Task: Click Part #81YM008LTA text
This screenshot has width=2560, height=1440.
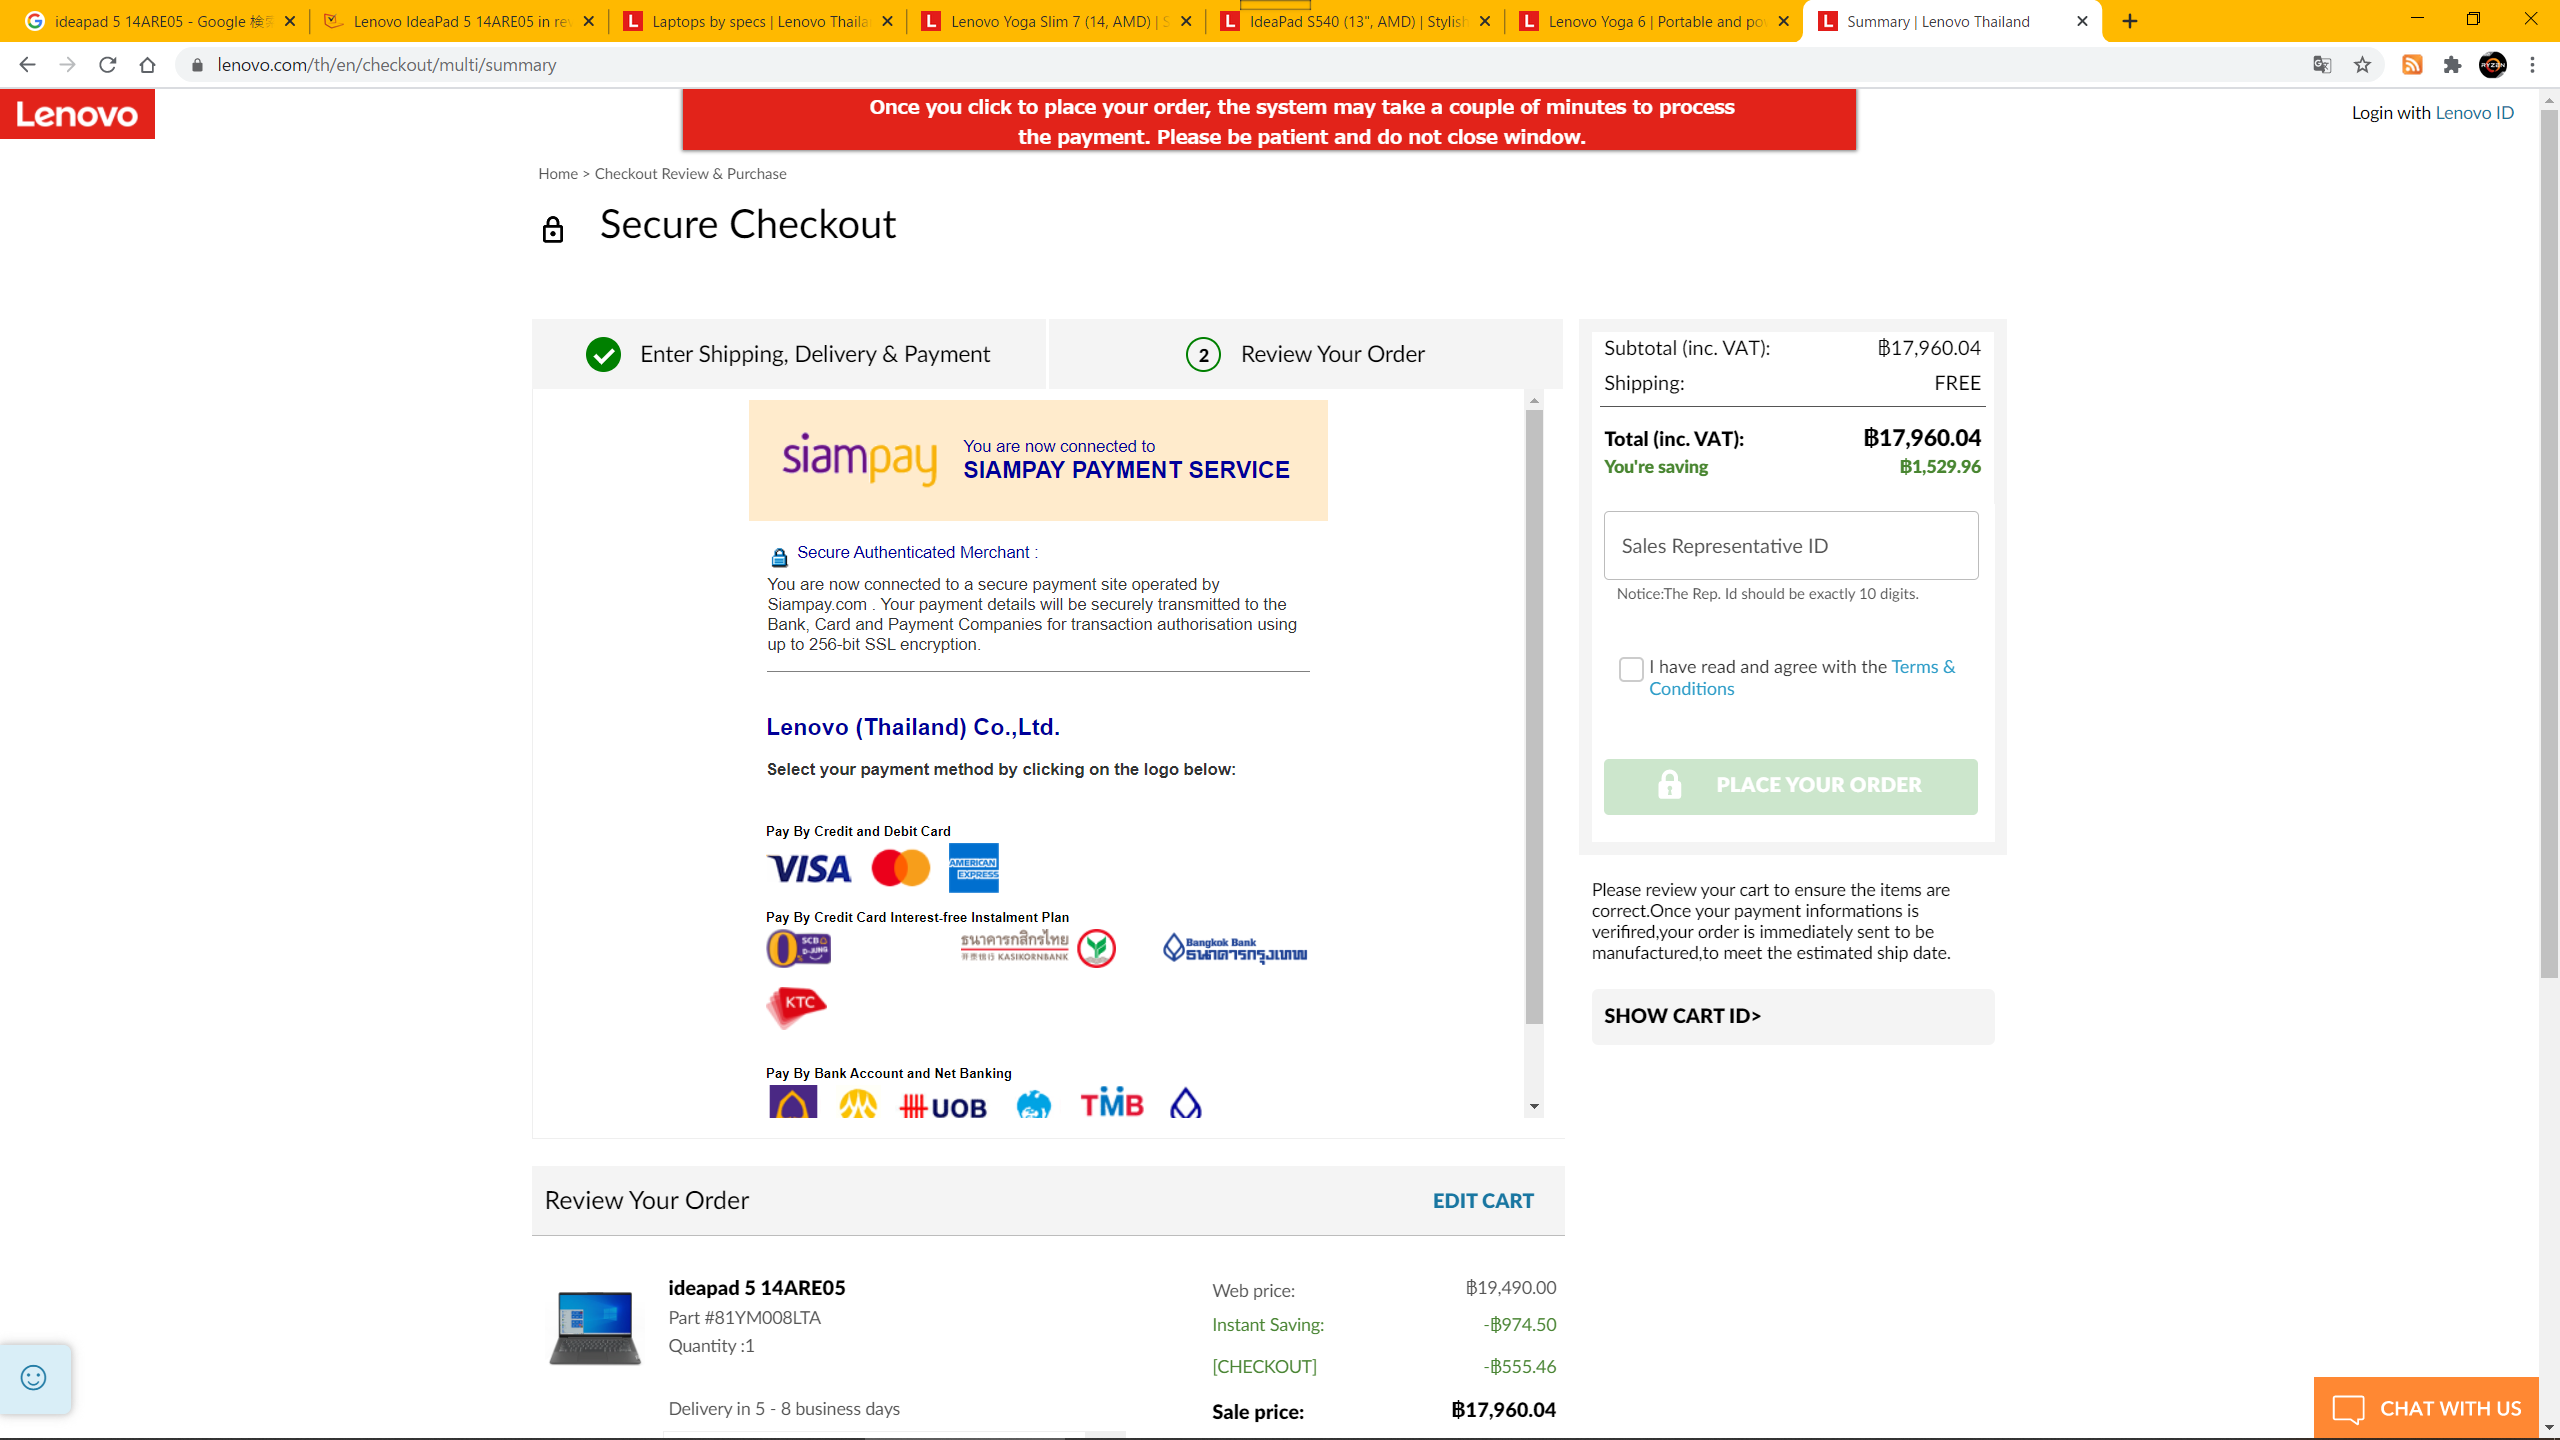Action: point(744,1318)
